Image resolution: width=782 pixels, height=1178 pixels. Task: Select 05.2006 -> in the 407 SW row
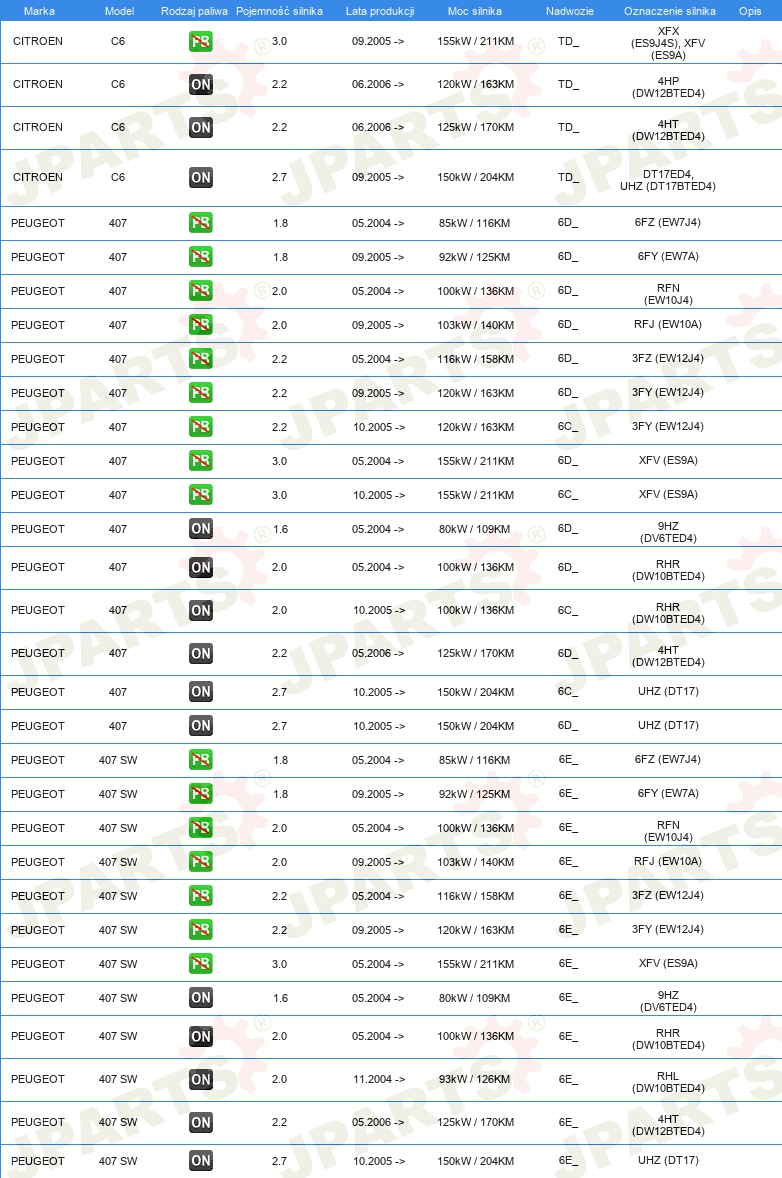[378, 1122]
